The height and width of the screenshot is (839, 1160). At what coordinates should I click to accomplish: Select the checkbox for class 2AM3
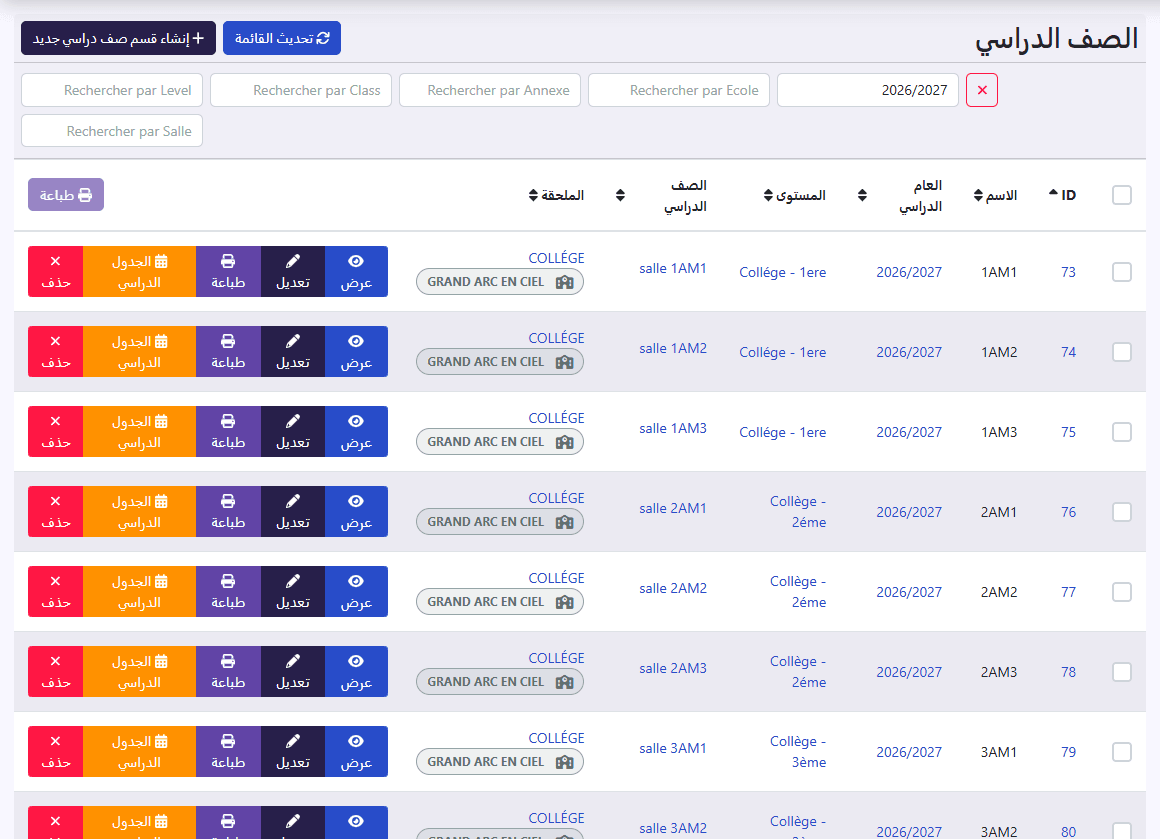click(x=1122, y=671)
